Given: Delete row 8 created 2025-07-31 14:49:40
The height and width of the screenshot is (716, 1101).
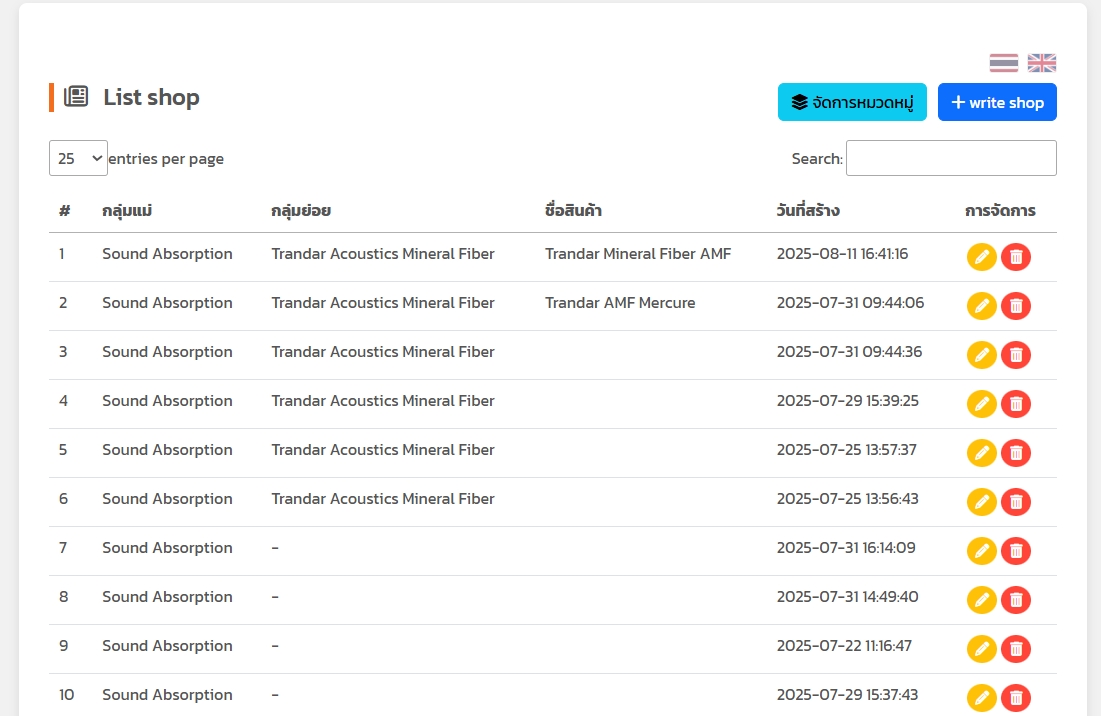Looking at the screenshot, I should coord(1015,600).
